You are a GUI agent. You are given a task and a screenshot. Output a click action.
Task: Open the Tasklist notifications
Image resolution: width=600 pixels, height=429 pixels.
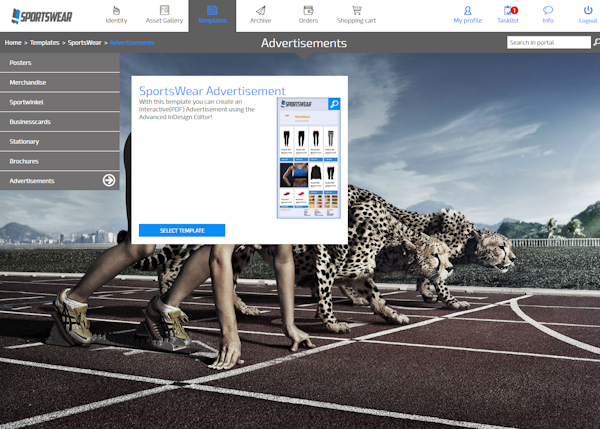click(508, 15)
